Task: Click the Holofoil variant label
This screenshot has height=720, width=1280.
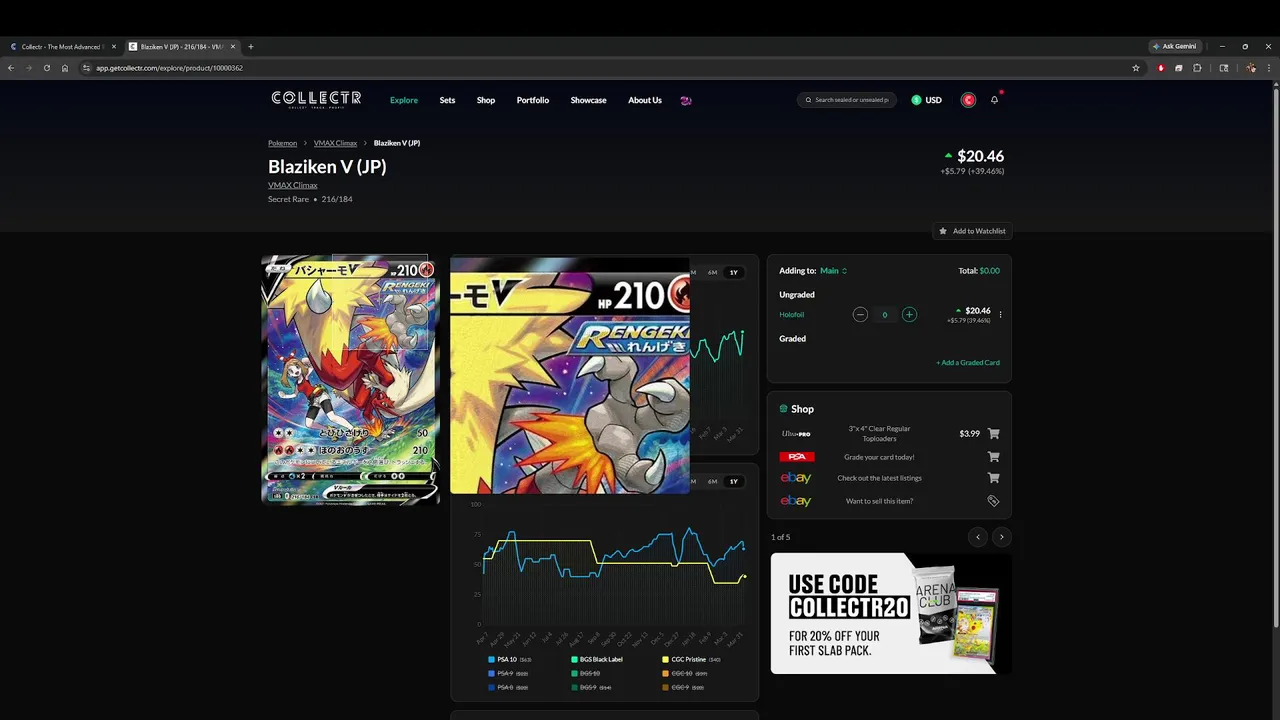Action: click(792, 315)
